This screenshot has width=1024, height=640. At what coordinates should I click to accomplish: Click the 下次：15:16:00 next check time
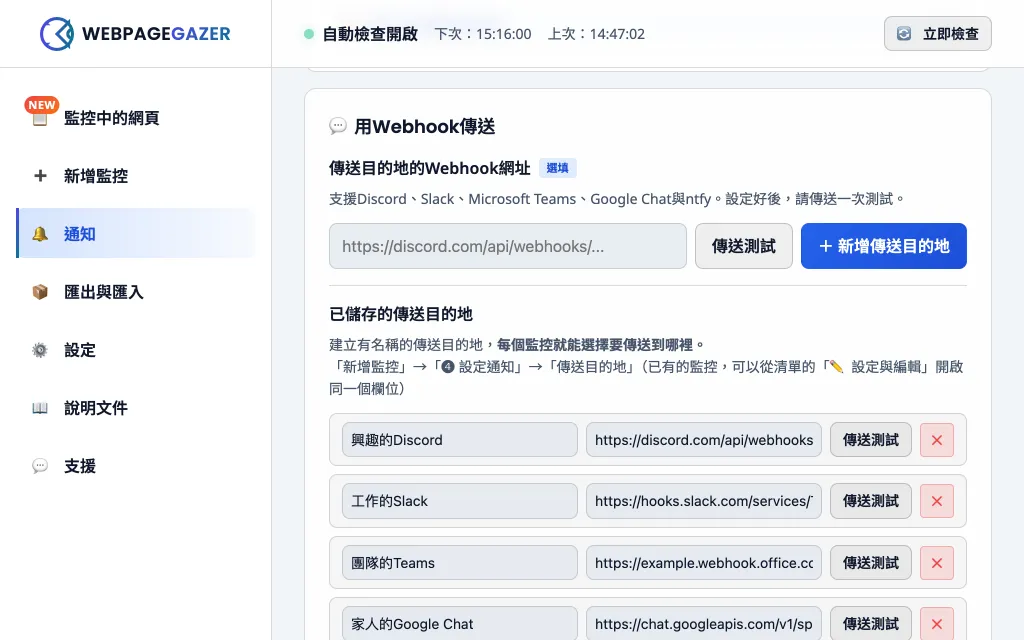click(x=483, y=34)
